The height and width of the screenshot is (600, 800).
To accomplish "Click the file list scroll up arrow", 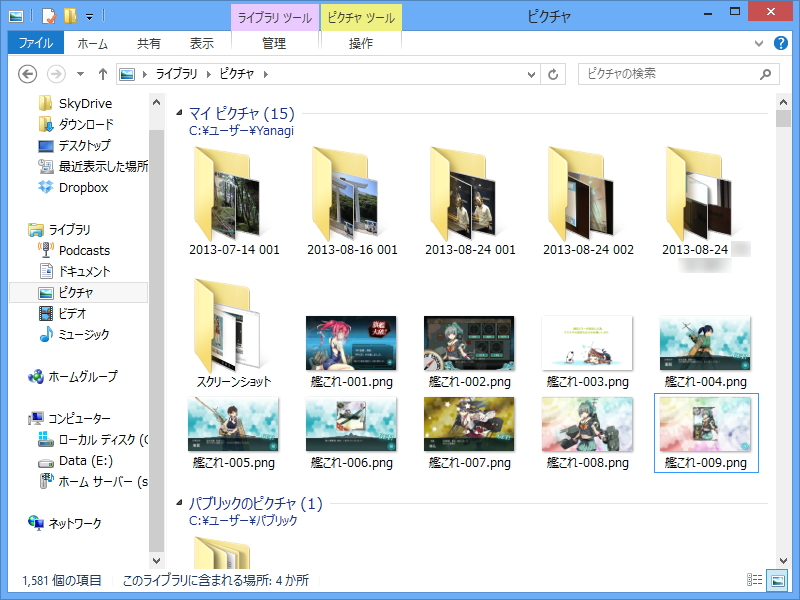I will 783,102.
